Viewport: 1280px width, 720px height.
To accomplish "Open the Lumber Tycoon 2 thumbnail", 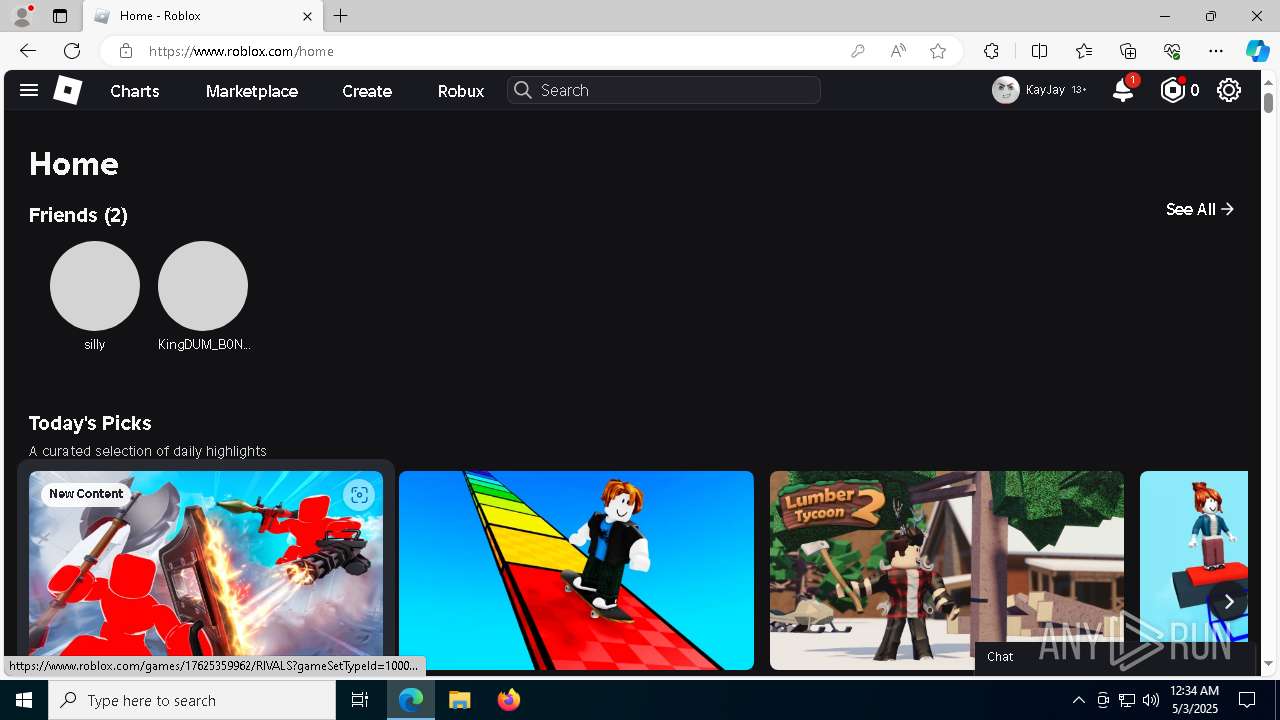I will pos(947,570).
